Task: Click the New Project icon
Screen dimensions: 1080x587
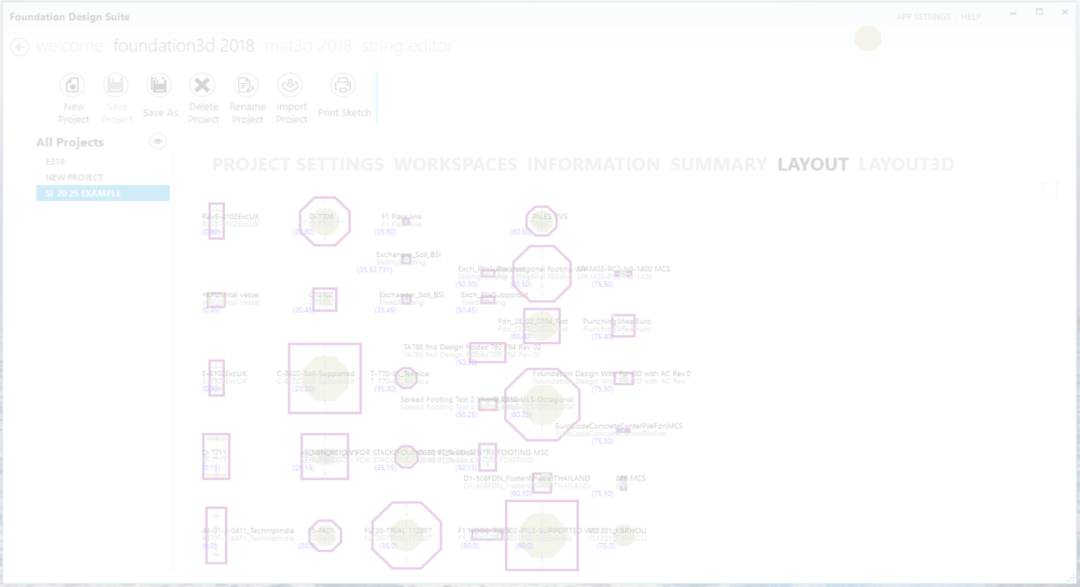Action: (x=73, y=86)
